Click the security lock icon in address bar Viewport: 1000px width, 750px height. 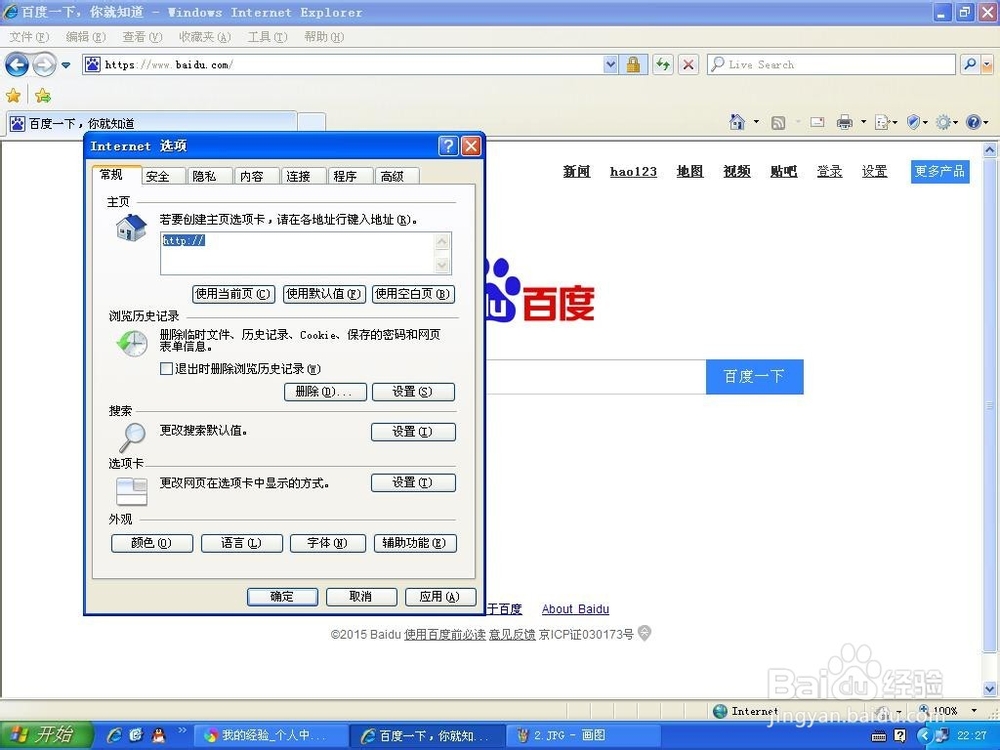coord(633,64)
